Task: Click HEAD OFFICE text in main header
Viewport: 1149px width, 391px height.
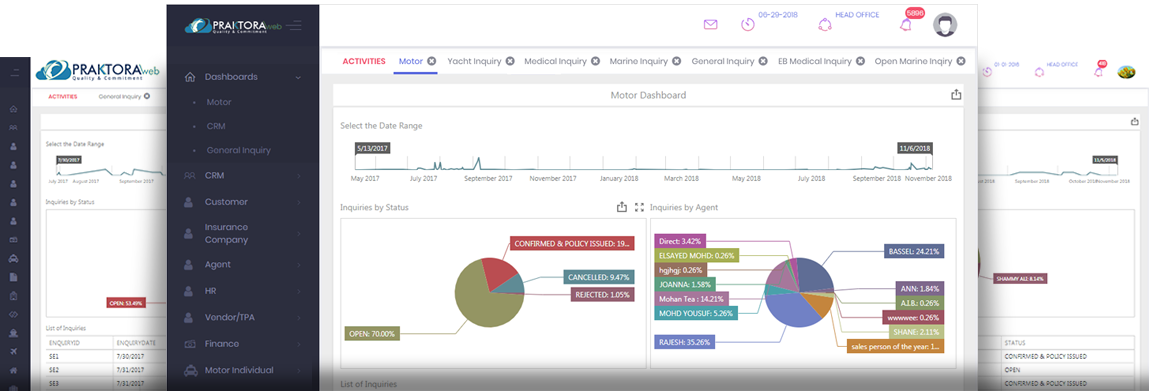Action: tap(857, 15)
